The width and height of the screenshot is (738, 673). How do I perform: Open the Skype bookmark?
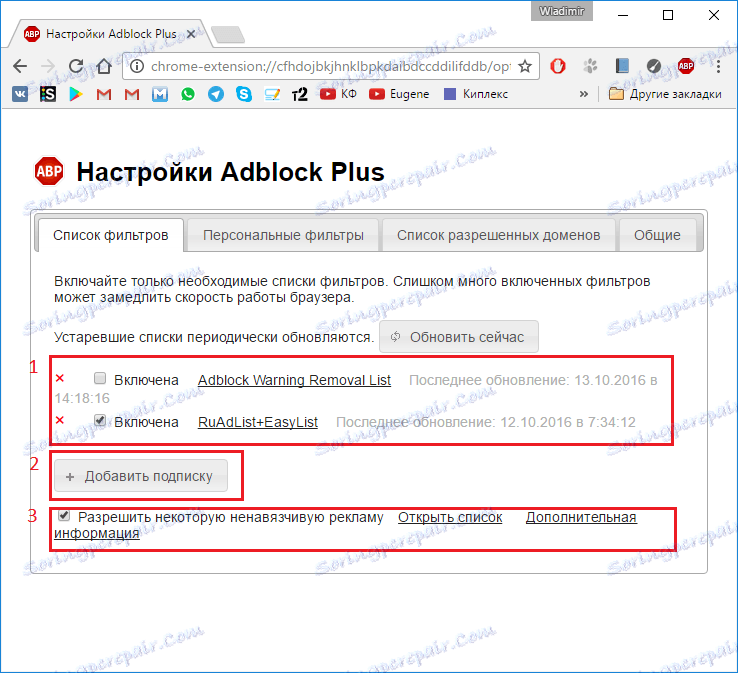(244, 94)
